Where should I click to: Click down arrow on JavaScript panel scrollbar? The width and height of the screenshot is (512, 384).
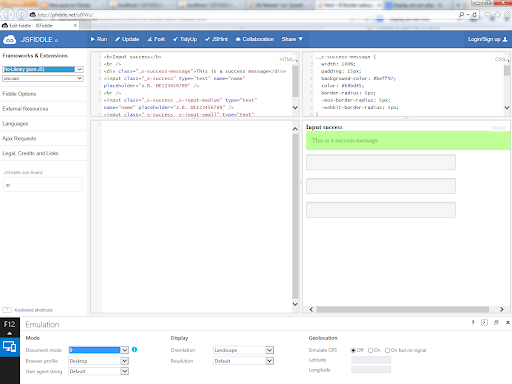(x=295, y=304)
